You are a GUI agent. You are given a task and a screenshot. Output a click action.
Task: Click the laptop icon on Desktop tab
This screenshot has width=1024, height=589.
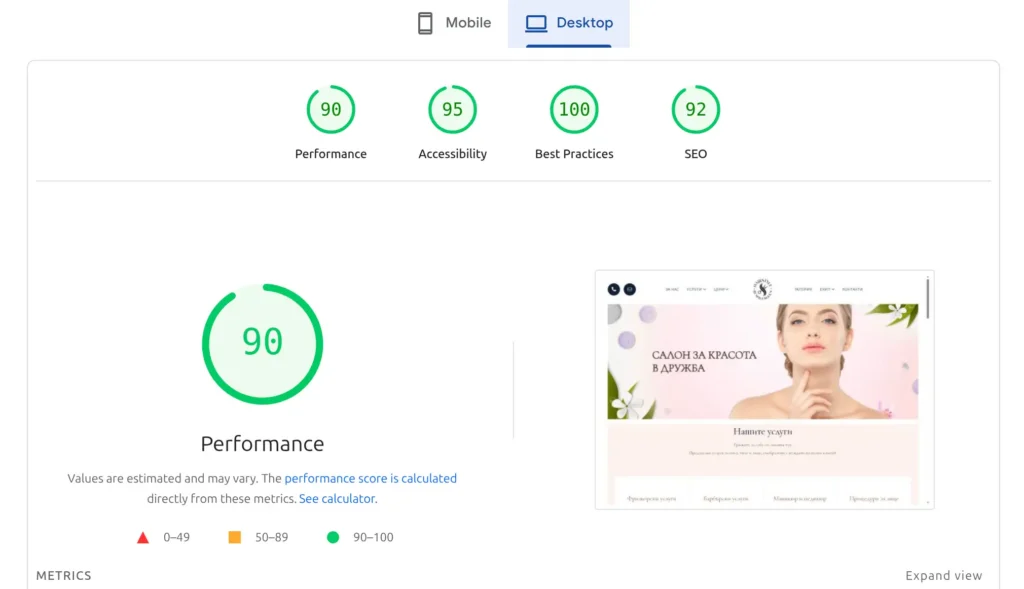pos(536,24)
